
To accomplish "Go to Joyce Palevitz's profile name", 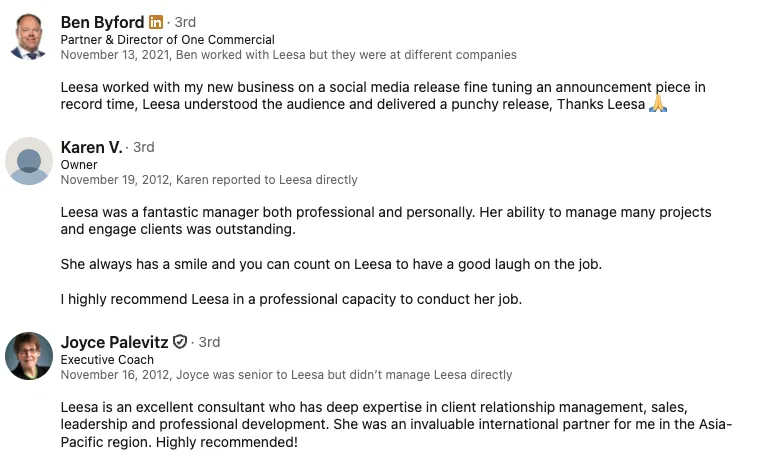I will point(115,342).
